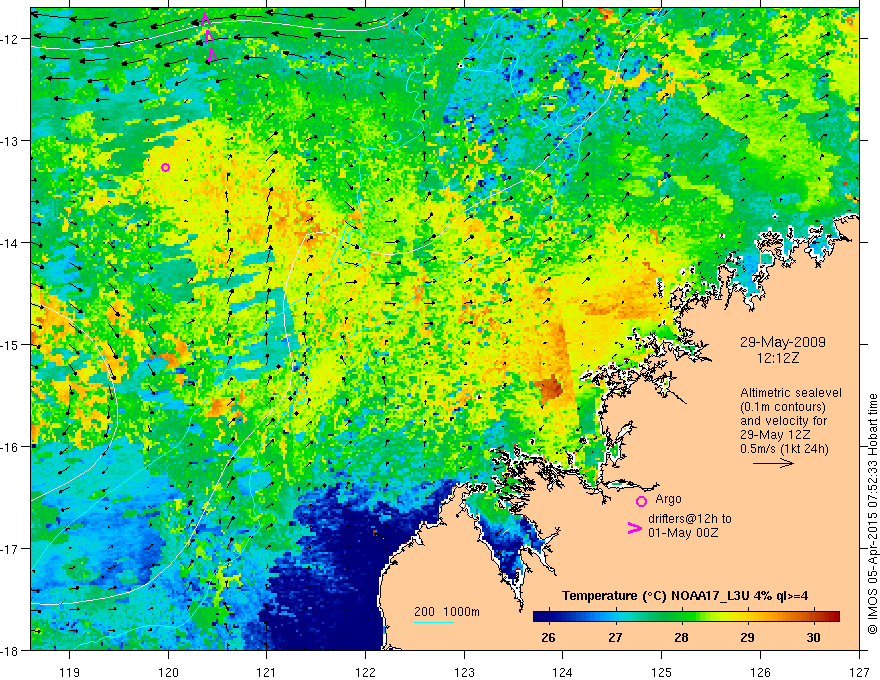
Task: Click the "01-May 00Z" legend text
Action: (683, 532)
